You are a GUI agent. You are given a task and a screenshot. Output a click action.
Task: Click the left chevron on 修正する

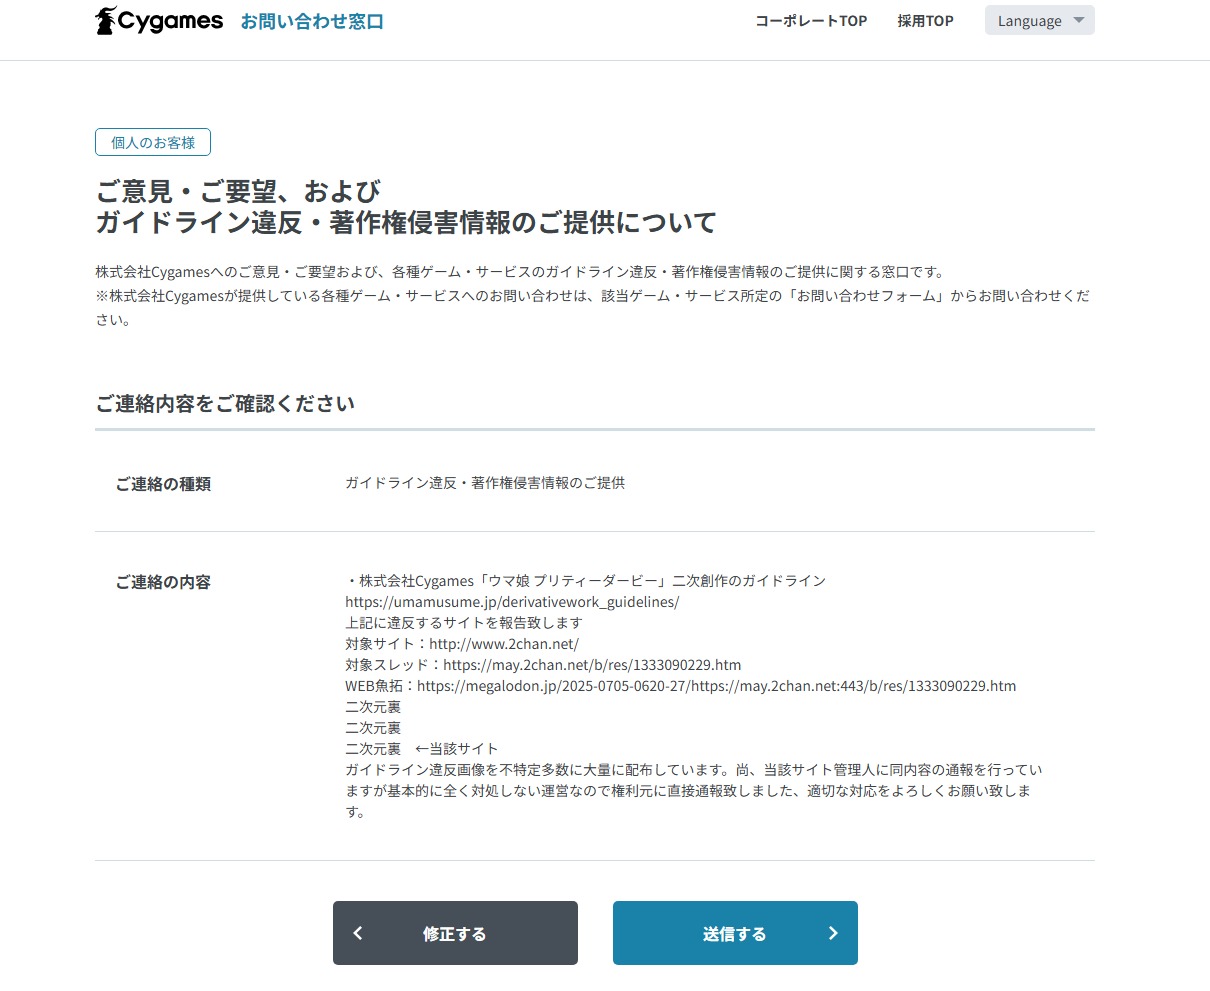(x=358, y=933)
